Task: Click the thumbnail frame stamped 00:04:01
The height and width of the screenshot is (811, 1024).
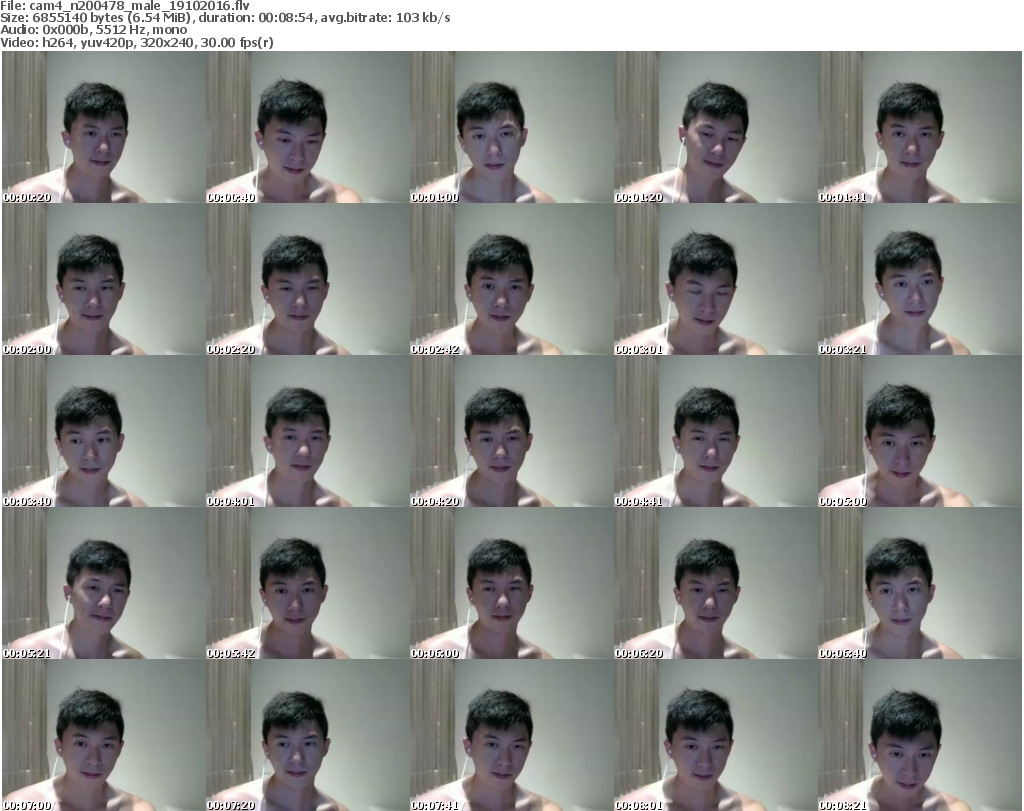Action: click(308, 432)
